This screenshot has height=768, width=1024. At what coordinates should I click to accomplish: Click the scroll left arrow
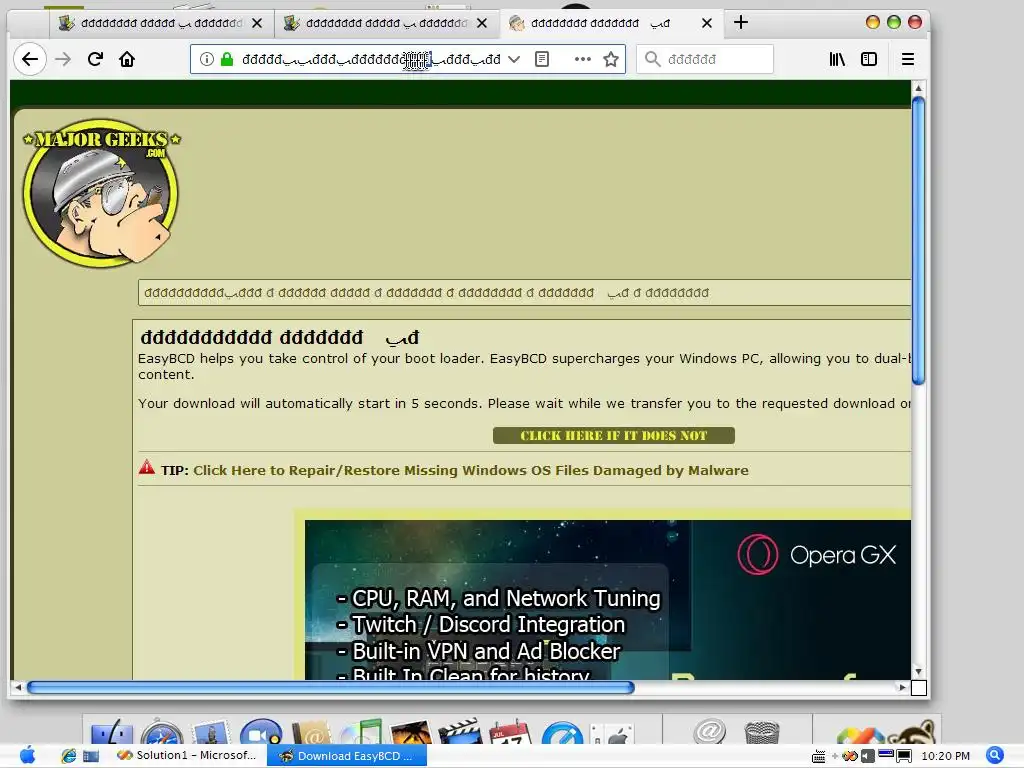[x=18, y=687]
